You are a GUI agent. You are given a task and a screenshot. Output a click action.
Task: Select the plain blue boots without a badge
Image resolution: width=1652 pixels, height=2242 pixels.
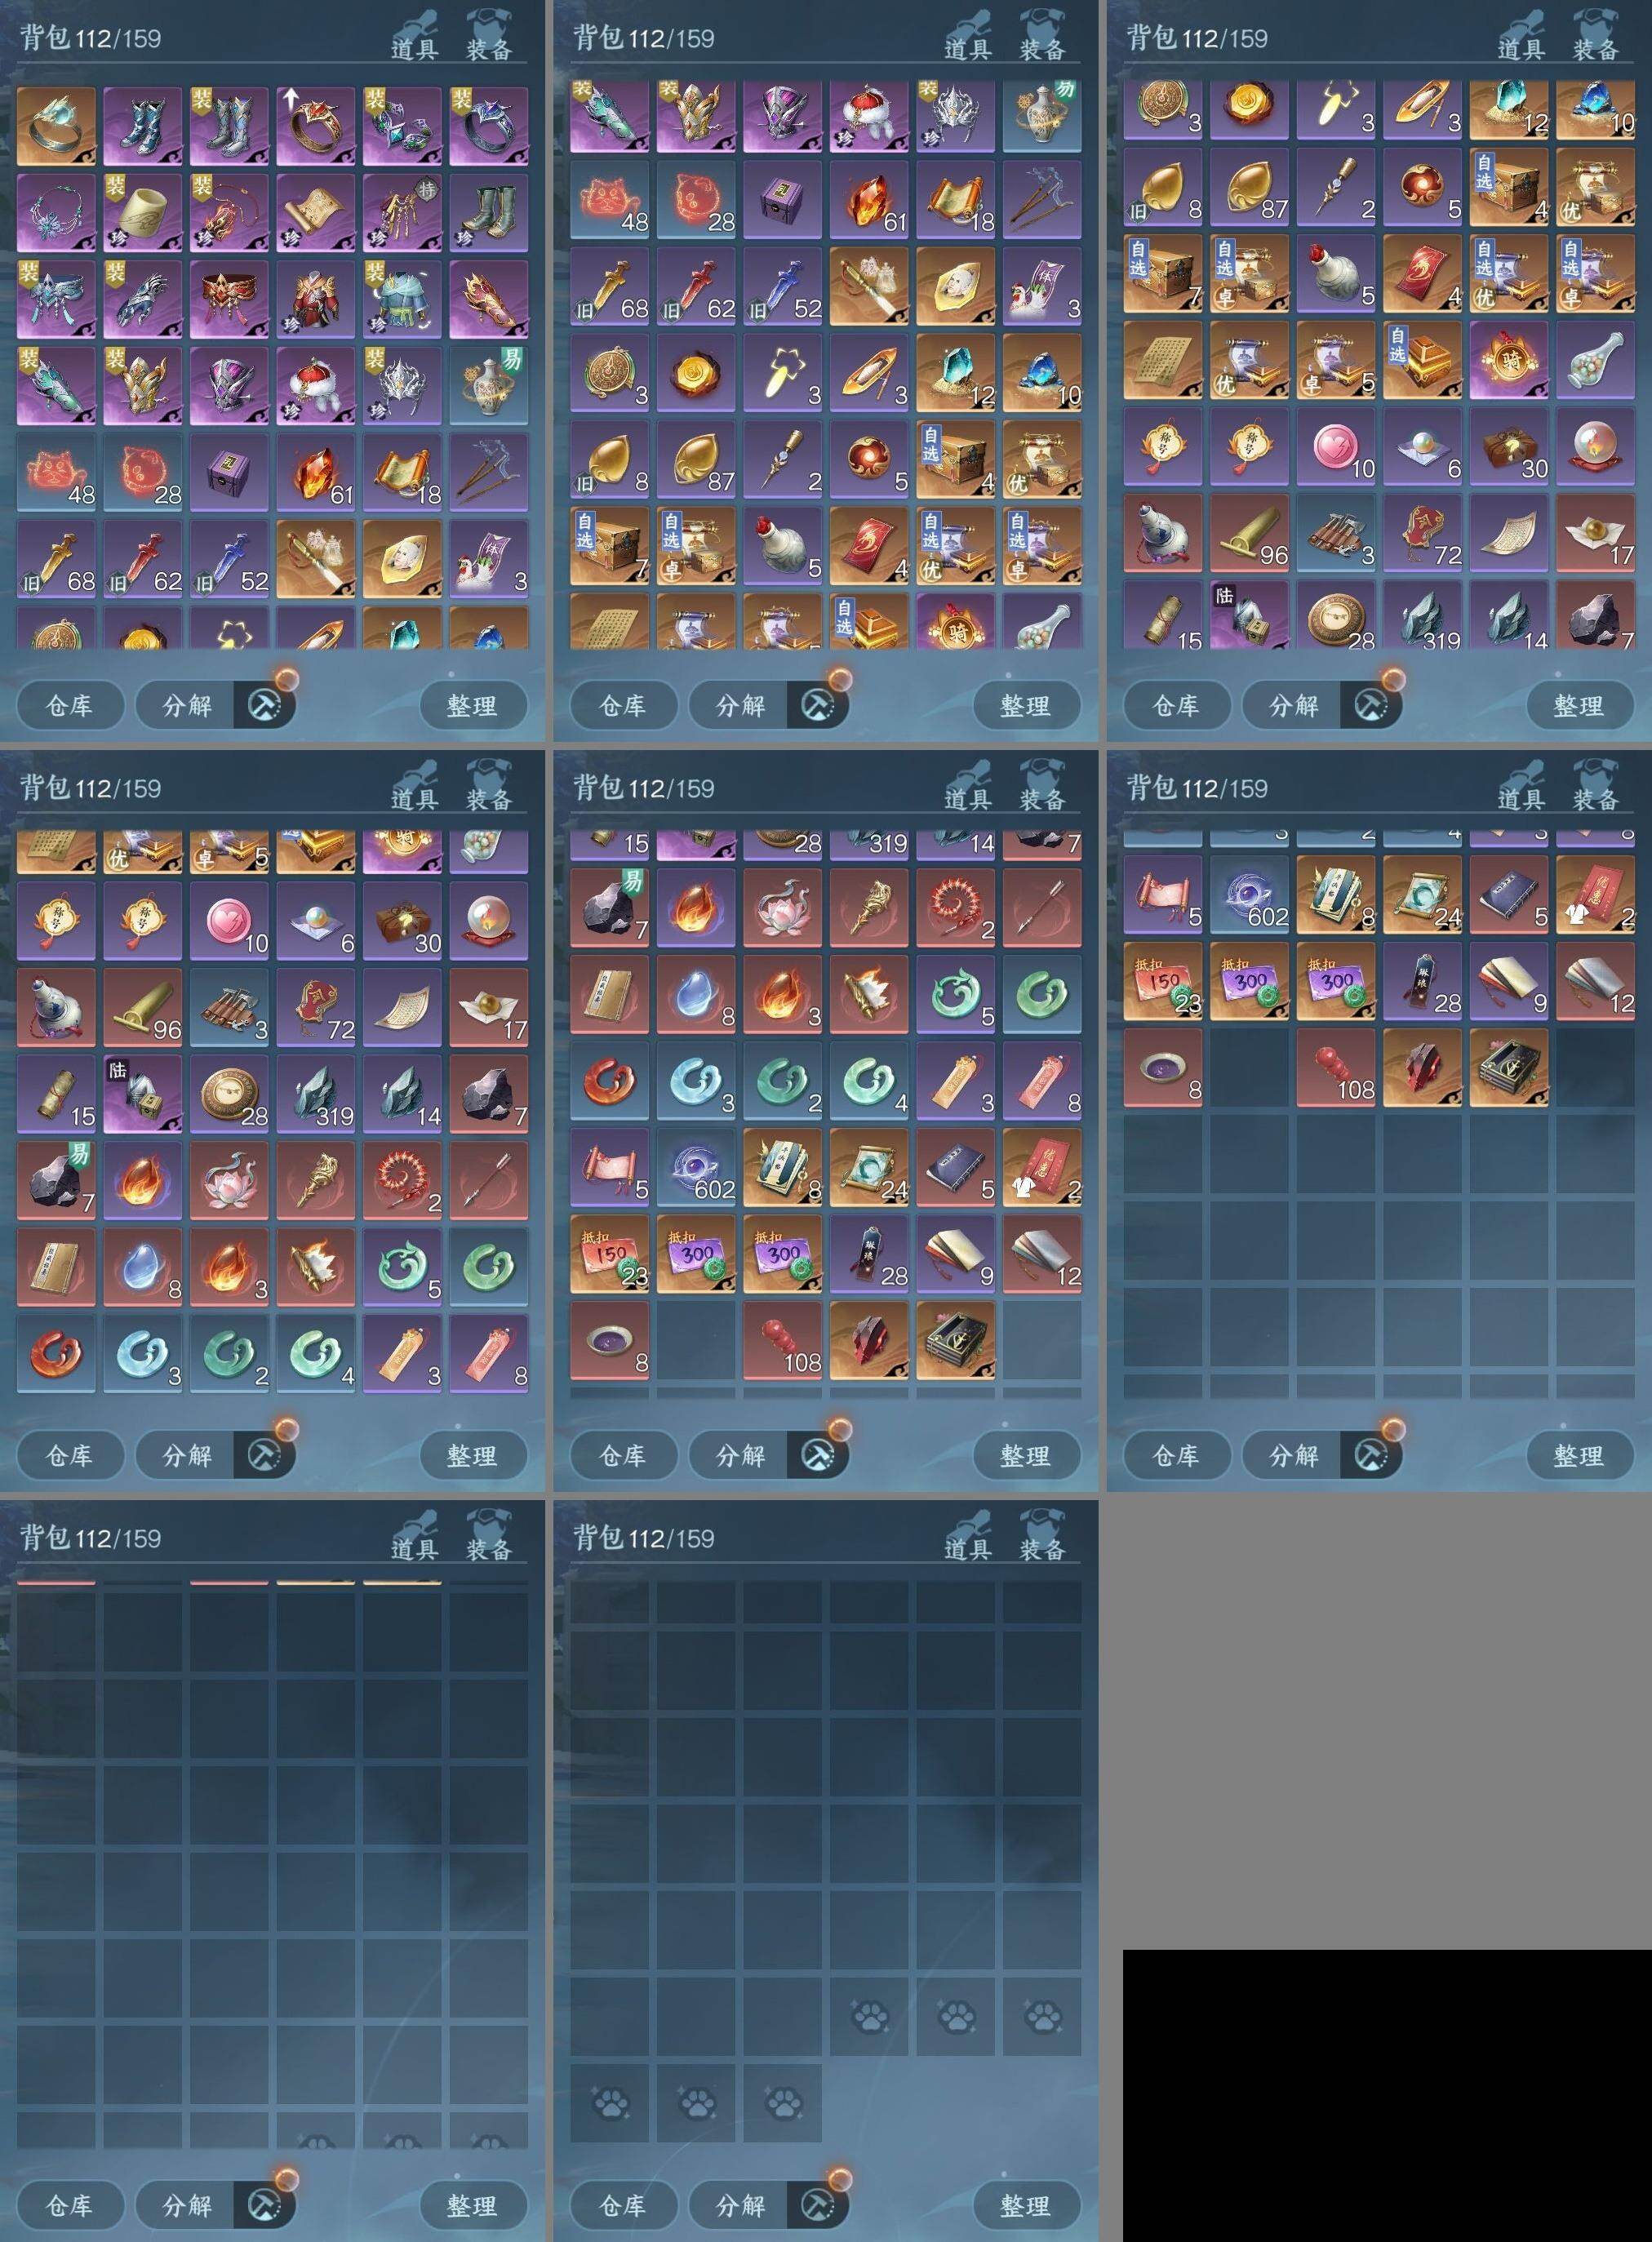pos(143,126)
